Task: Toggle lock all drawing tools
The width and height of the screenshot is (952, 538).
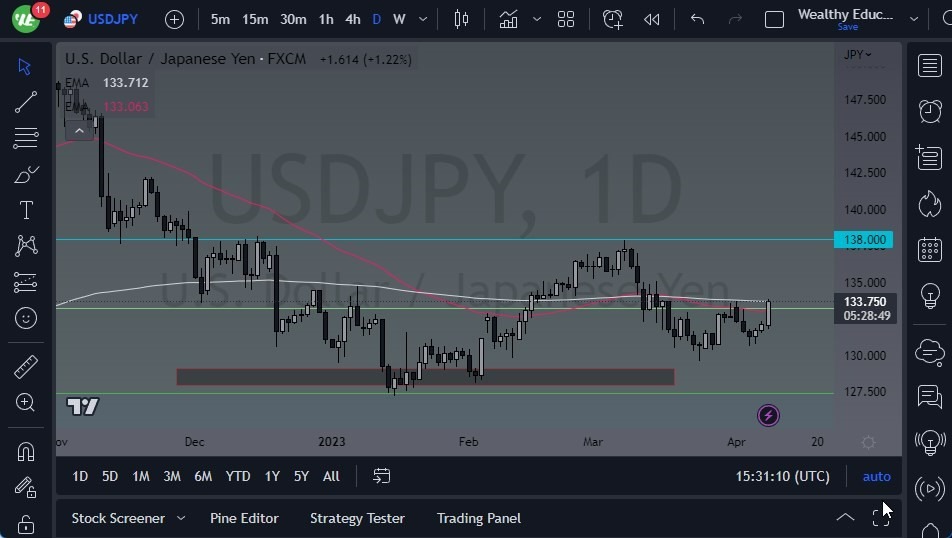Action: pos(26,523)
